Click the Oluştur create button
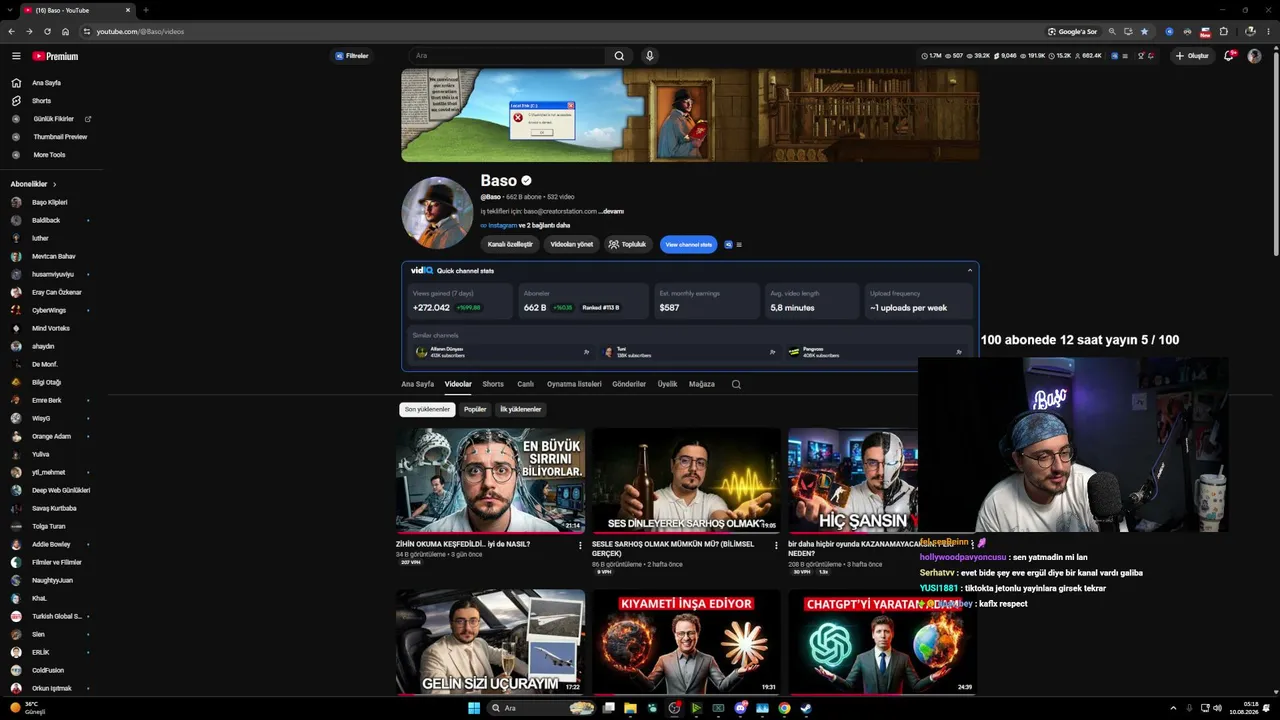The height and width of the screenshot is (720, 1280). click(x=1192, y=56)
